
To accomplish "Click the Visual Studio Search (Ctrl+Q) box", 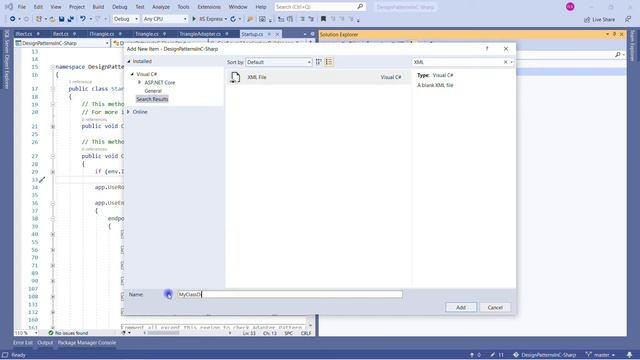I will point(320,7).
